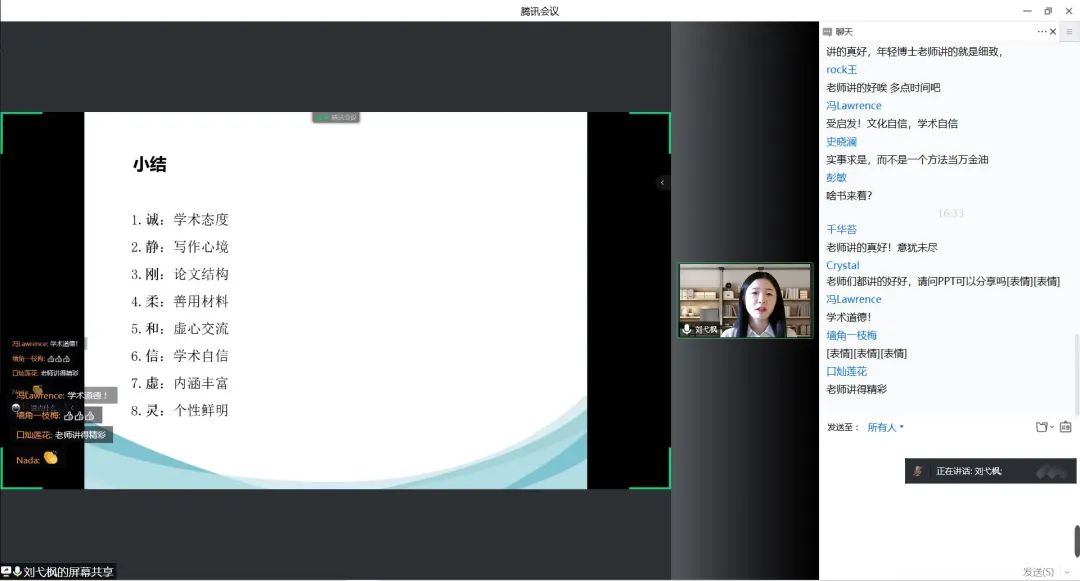
Task: Click the microphone icon on the speaker's video thumbnail
Action: pos(687,329)
